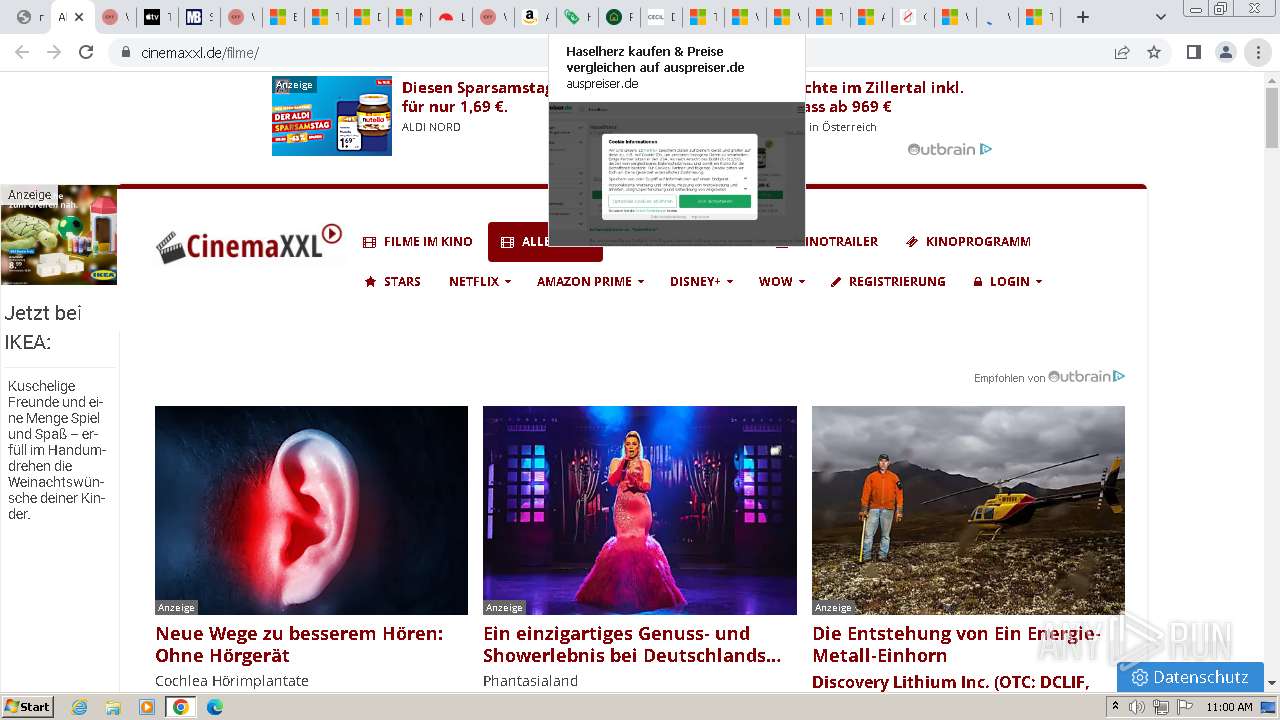The width and height of the screenshot is (1280, 720).
Task: Open the Windows Start menu
Action: [27, 707]
